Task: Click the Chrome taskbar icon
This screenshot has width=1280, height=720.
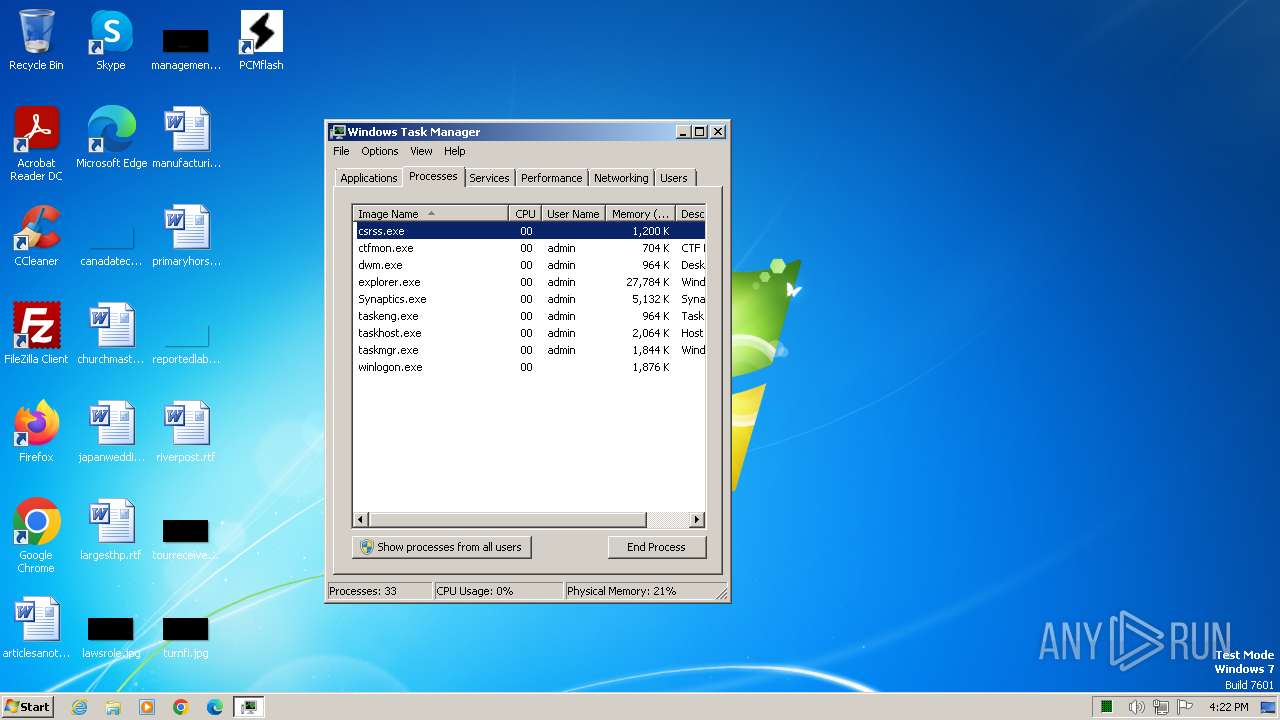Action: pyautogui.click(x=181, y=707)
